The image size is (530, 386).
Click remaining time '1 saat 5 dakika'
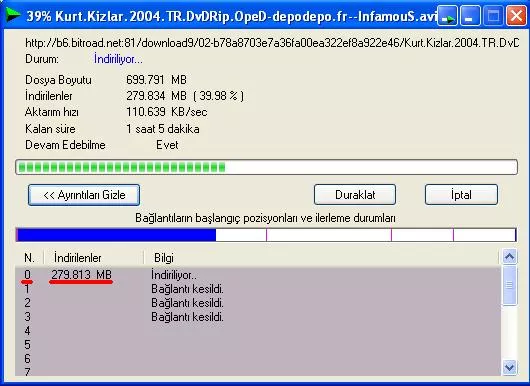[x=163, y=129]
